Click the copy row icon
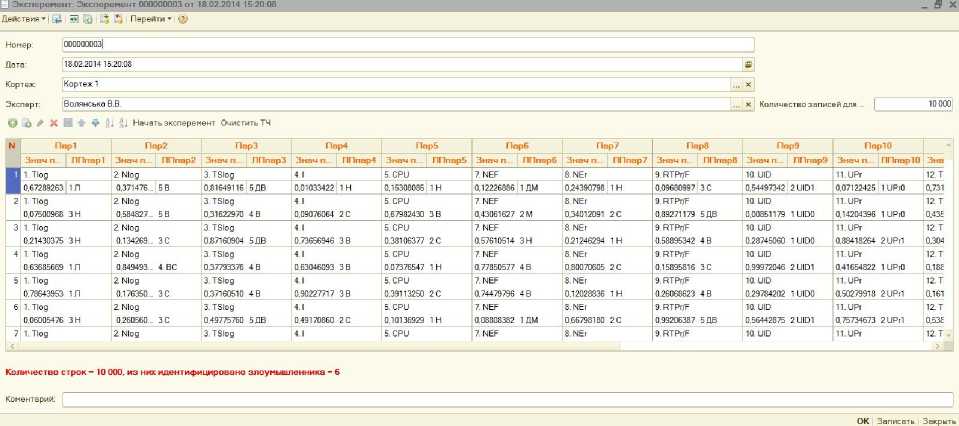Viewport: 959px width, 426px height. click(x=26, y=123)
